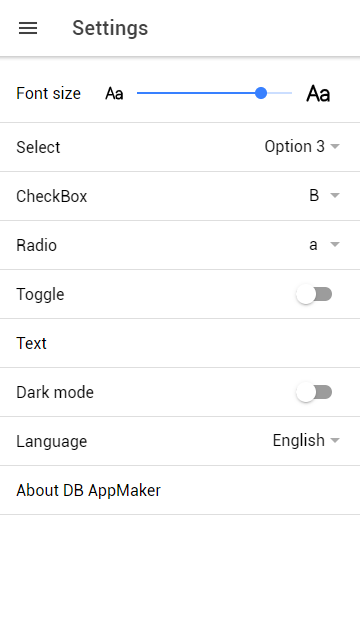Click the Radio value a
This screenshot has width=360, height=640.
pyautogui.click(x=313, y=245)
